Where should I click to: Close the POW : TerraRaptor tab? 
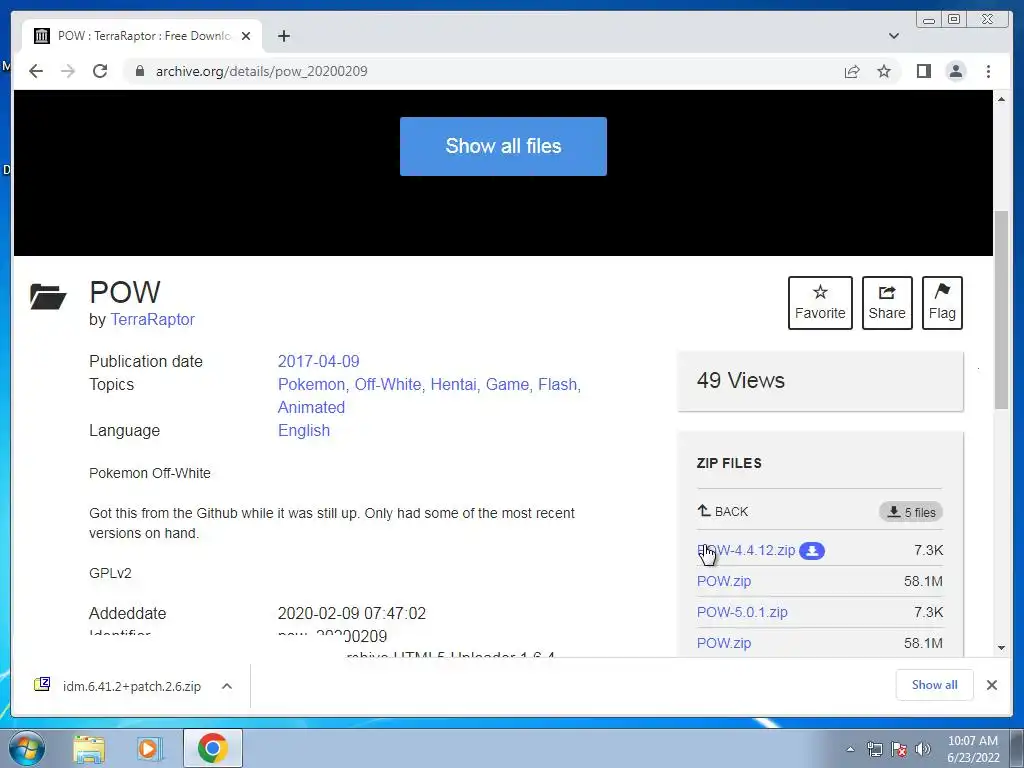tap(246, 36)
